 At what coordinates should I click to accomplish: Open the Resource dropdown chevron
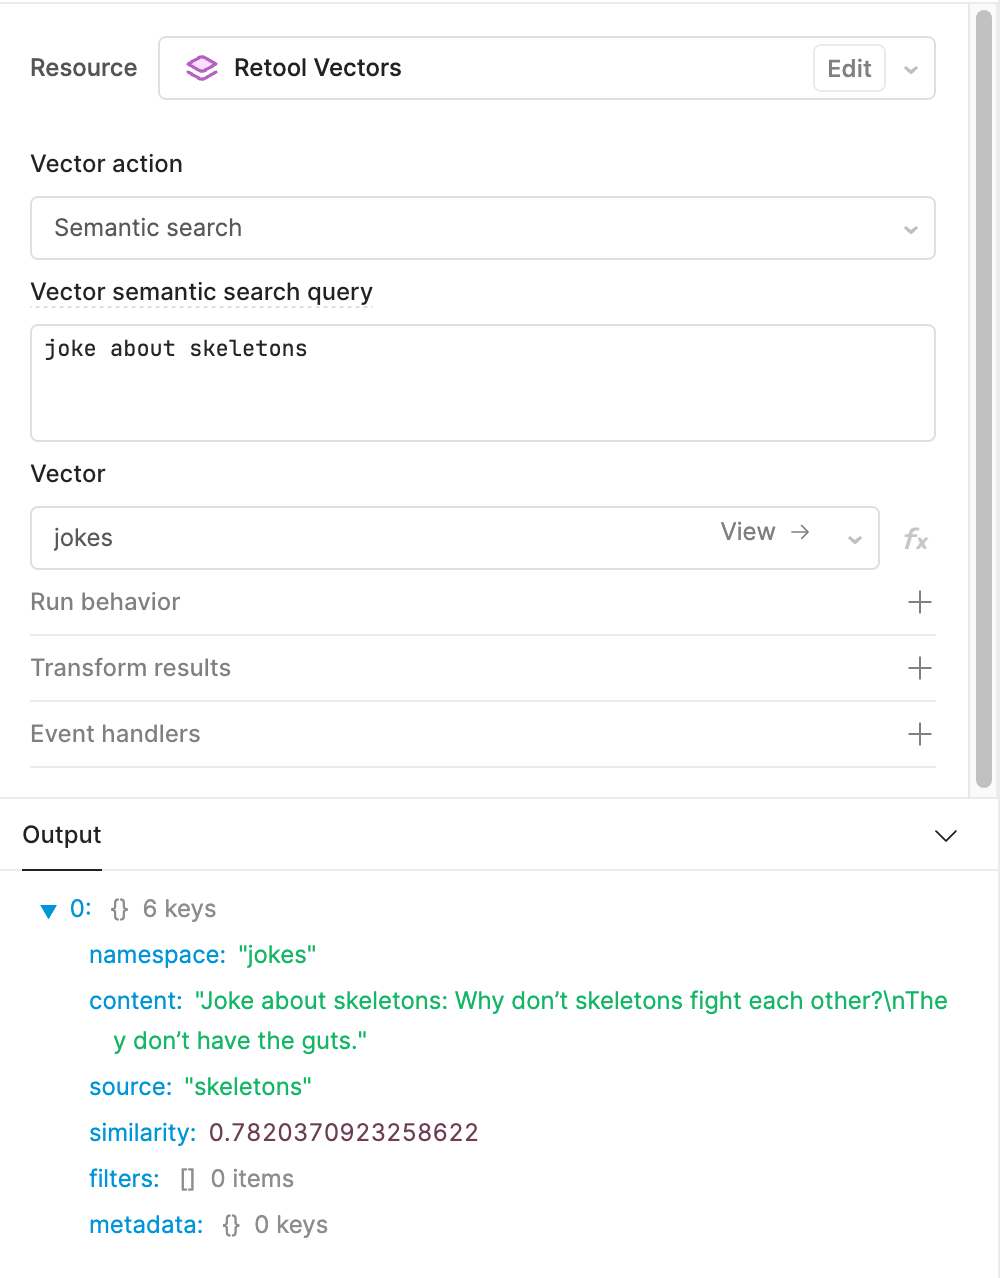tap(911, 69)
